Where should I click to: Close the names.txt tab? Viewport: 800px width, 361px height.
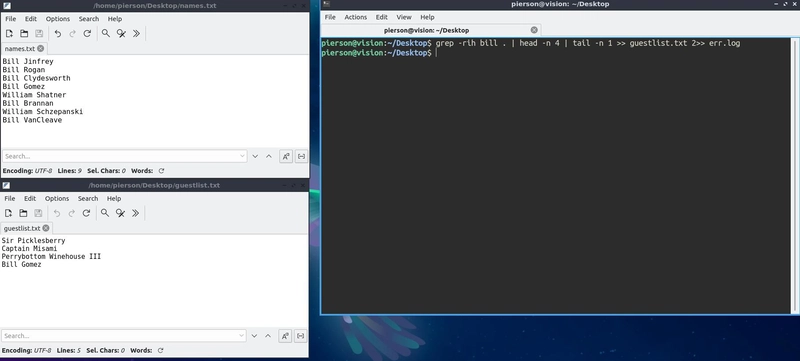(x=40, y=48)
